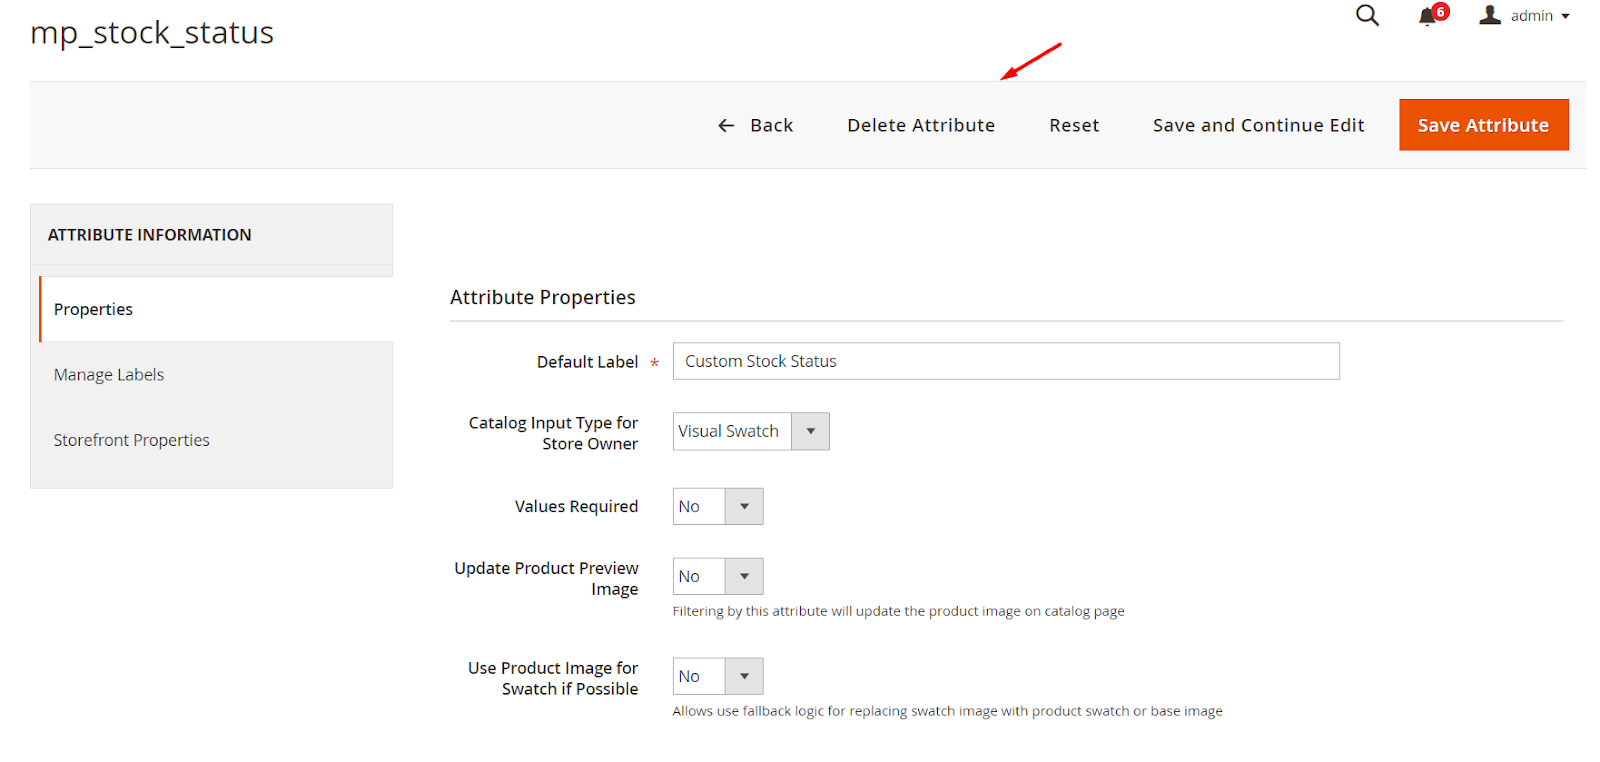
Task: Click the admin user avatar icon
Action: point(1490,15)
